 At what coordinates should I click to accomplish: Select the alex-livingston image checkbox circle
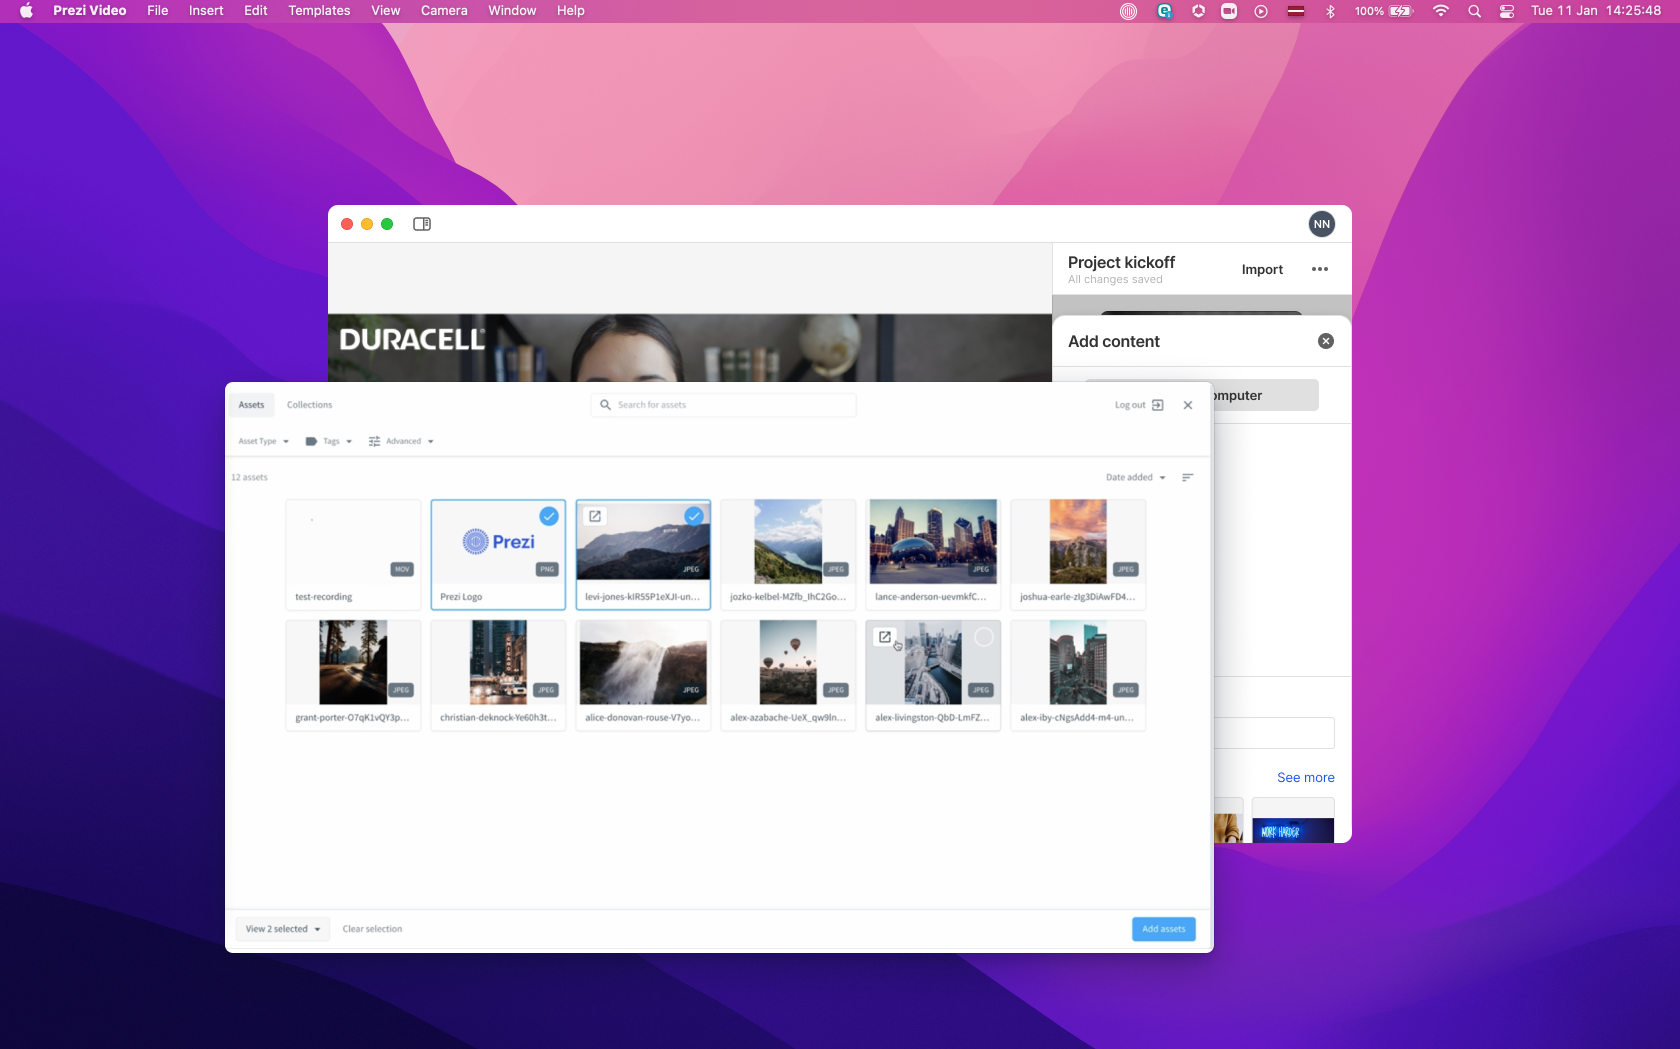pyautogui.click(x=984, y=637)
